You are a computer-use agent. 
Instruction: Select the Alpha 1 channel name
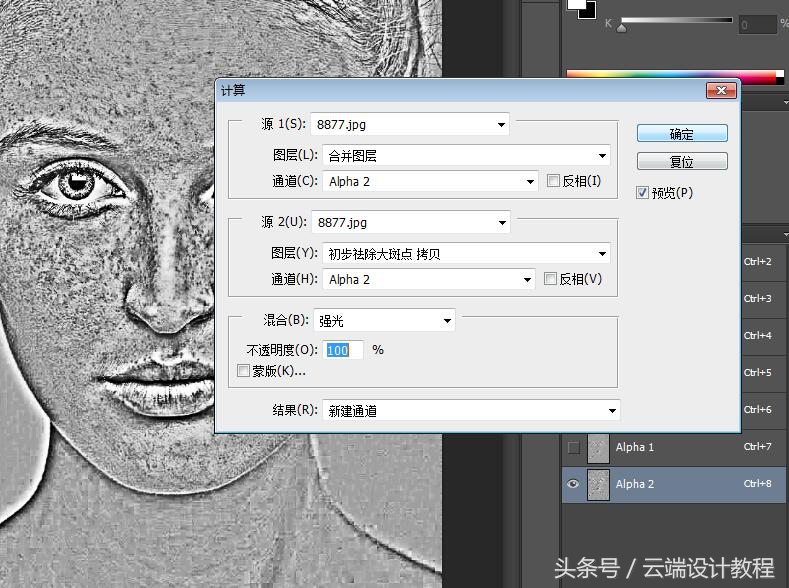pos(635,447)
